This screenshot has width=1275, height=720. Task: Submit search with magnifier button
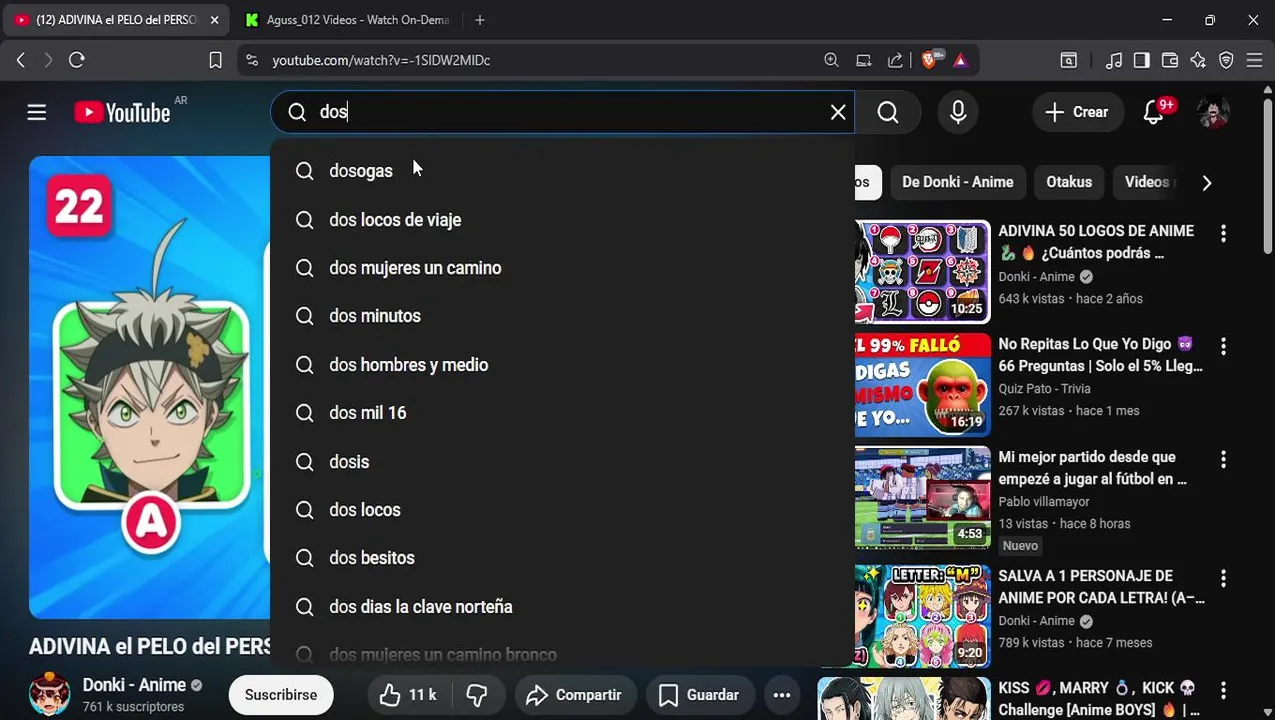888,112
